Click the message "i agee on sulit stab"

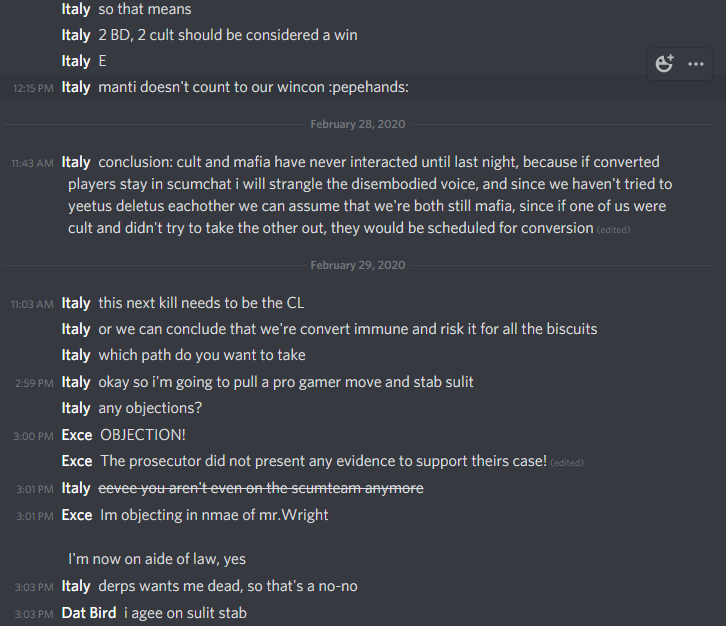[x=185, y=612]
